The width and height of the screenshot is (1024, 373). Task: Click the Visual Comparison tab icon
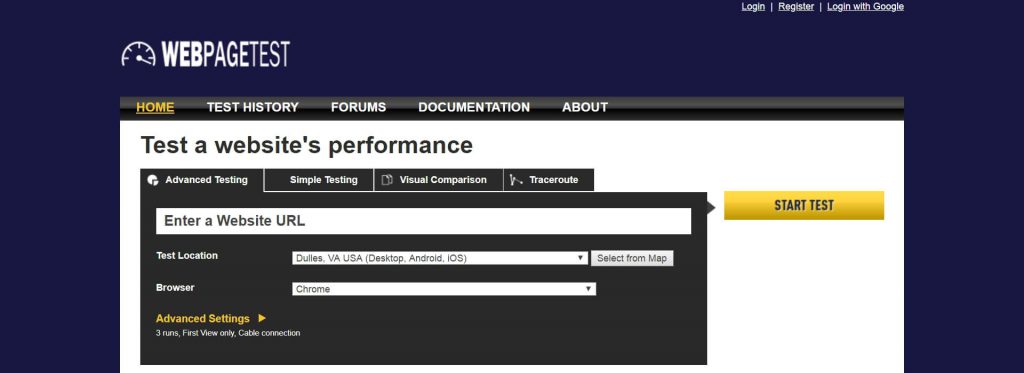point(387,180)
